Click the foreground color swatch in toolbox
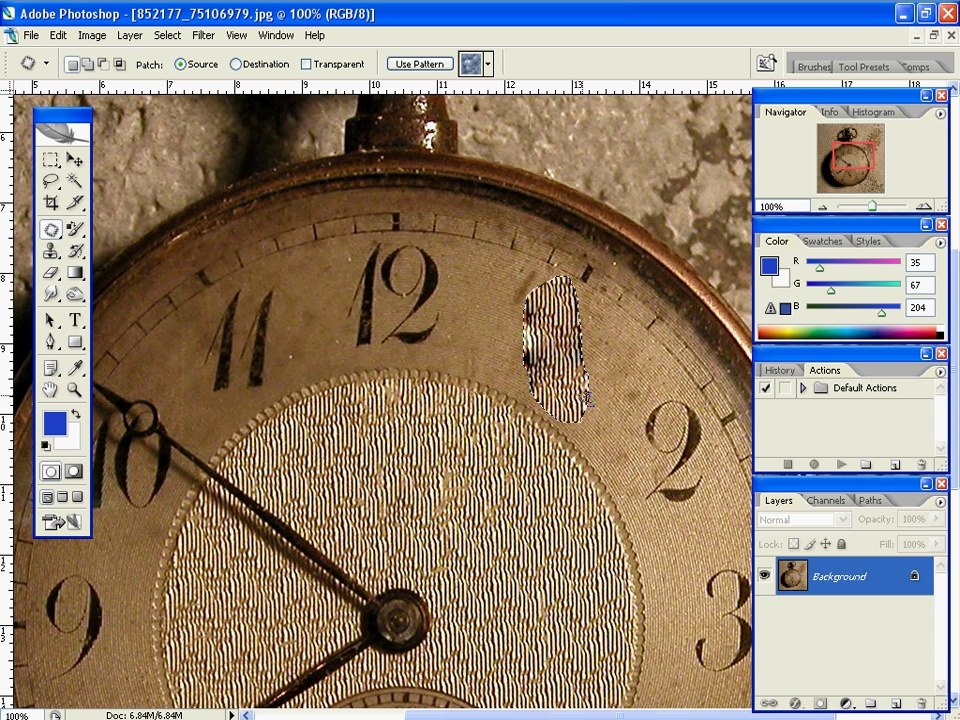The width and height of the screenshot is (960, 720). (54, 423)
